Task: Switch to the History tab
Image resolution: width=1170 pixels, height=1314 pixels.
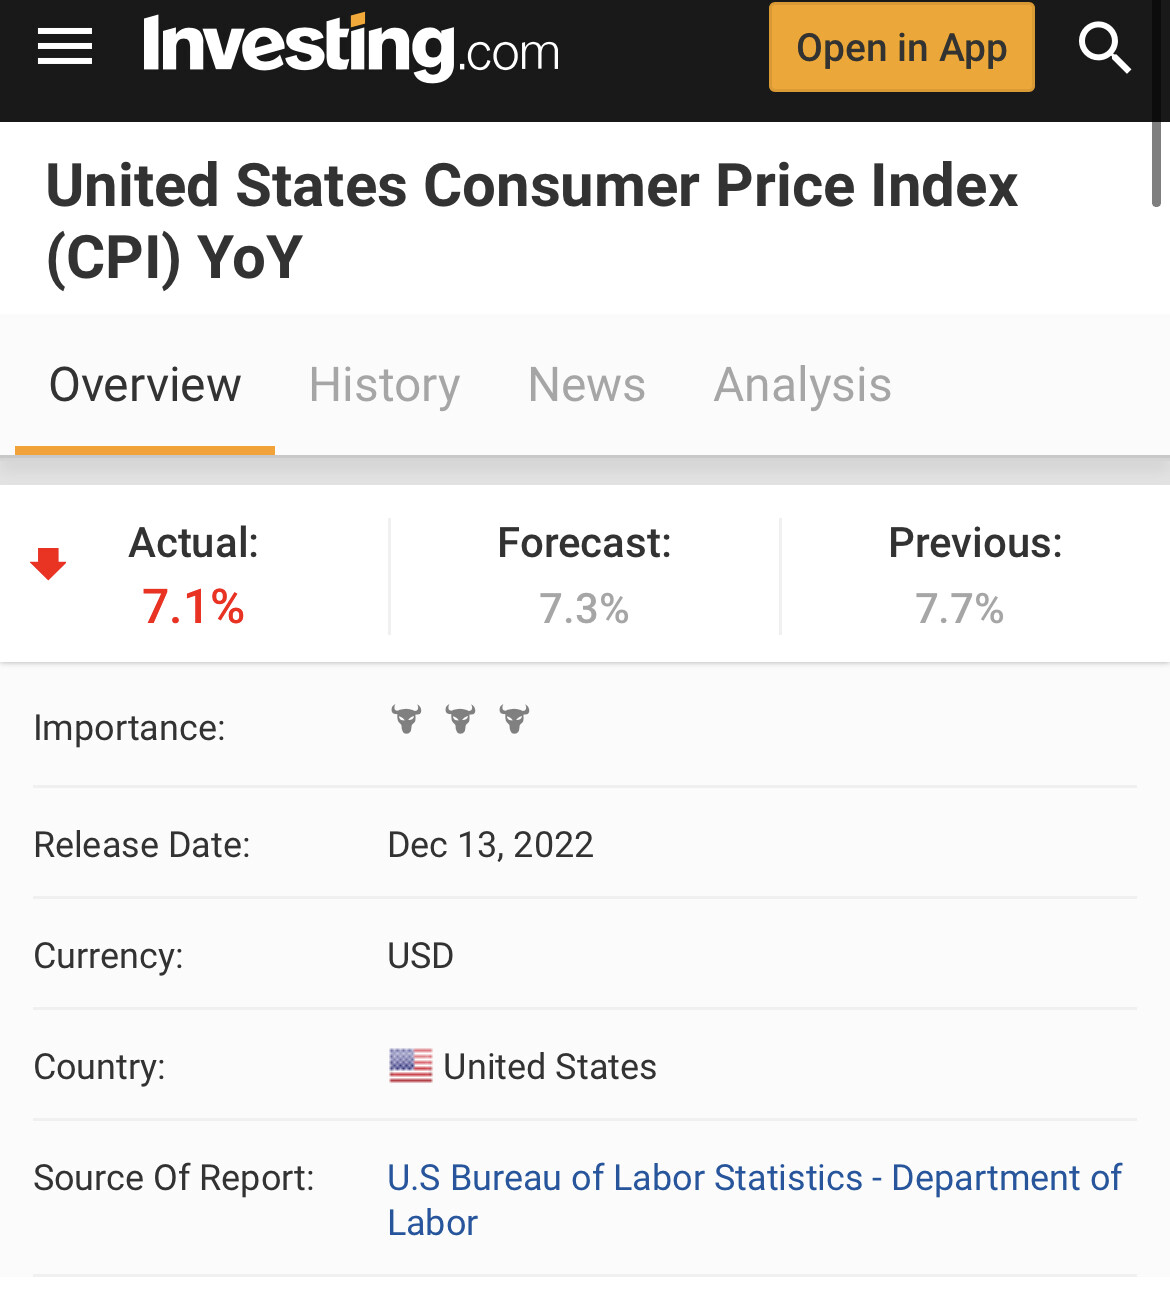Action: 384,385
